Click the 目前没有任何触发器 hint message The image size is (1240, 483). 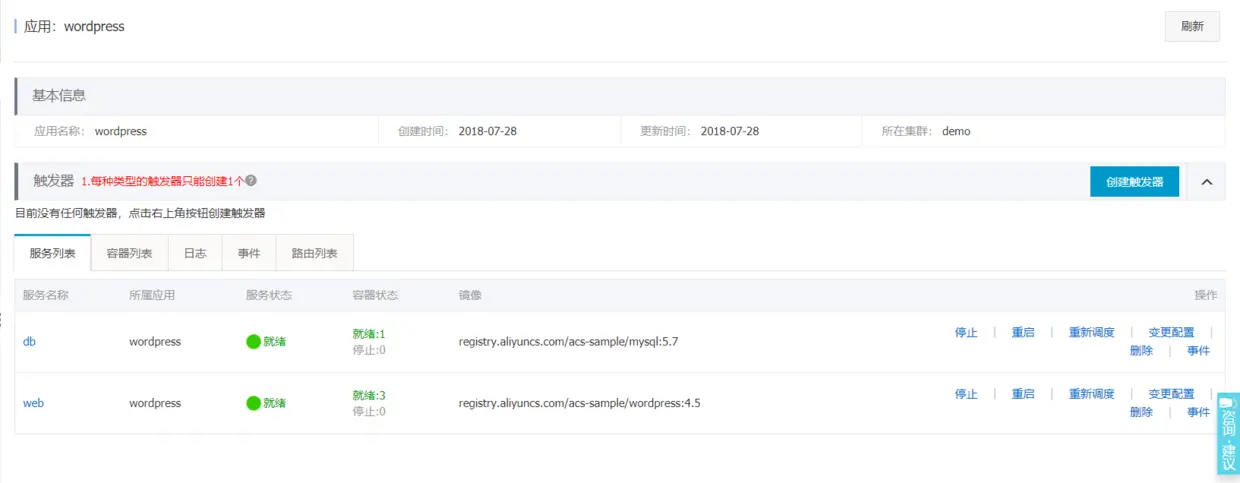(x=140, y=213)
